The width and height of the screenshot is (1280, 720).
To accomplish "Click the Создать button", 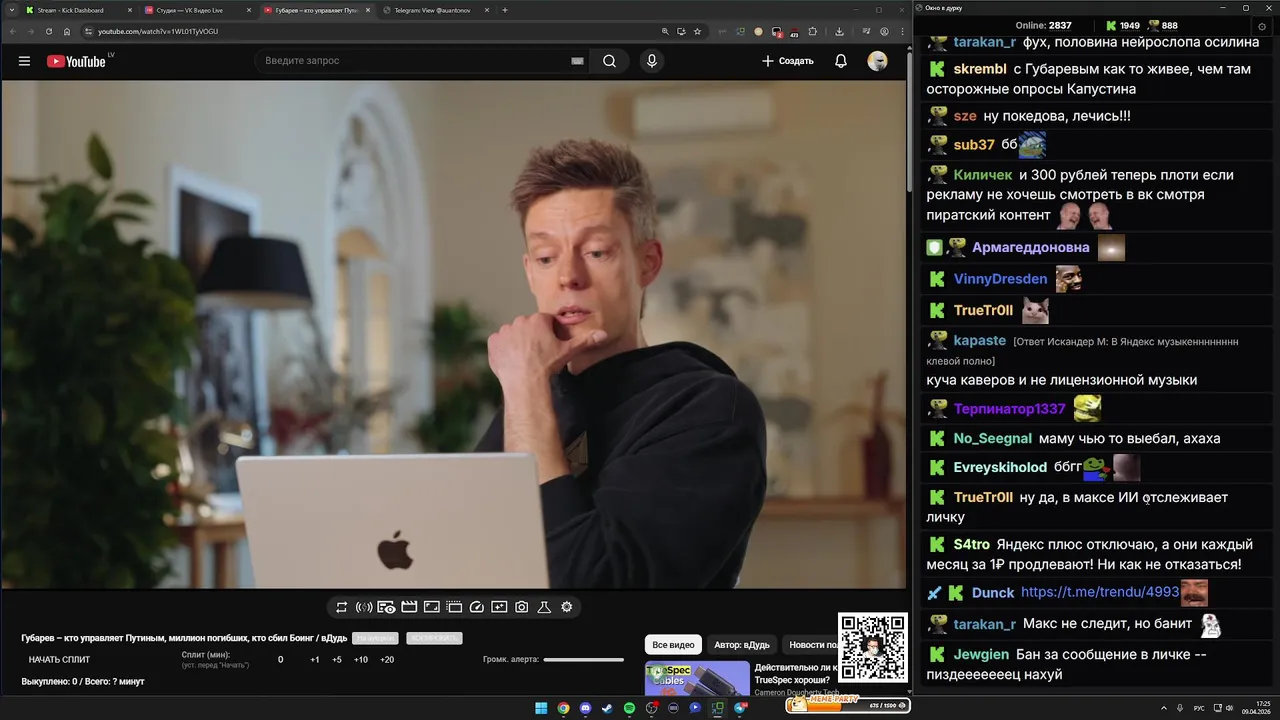I will [788, 61].
